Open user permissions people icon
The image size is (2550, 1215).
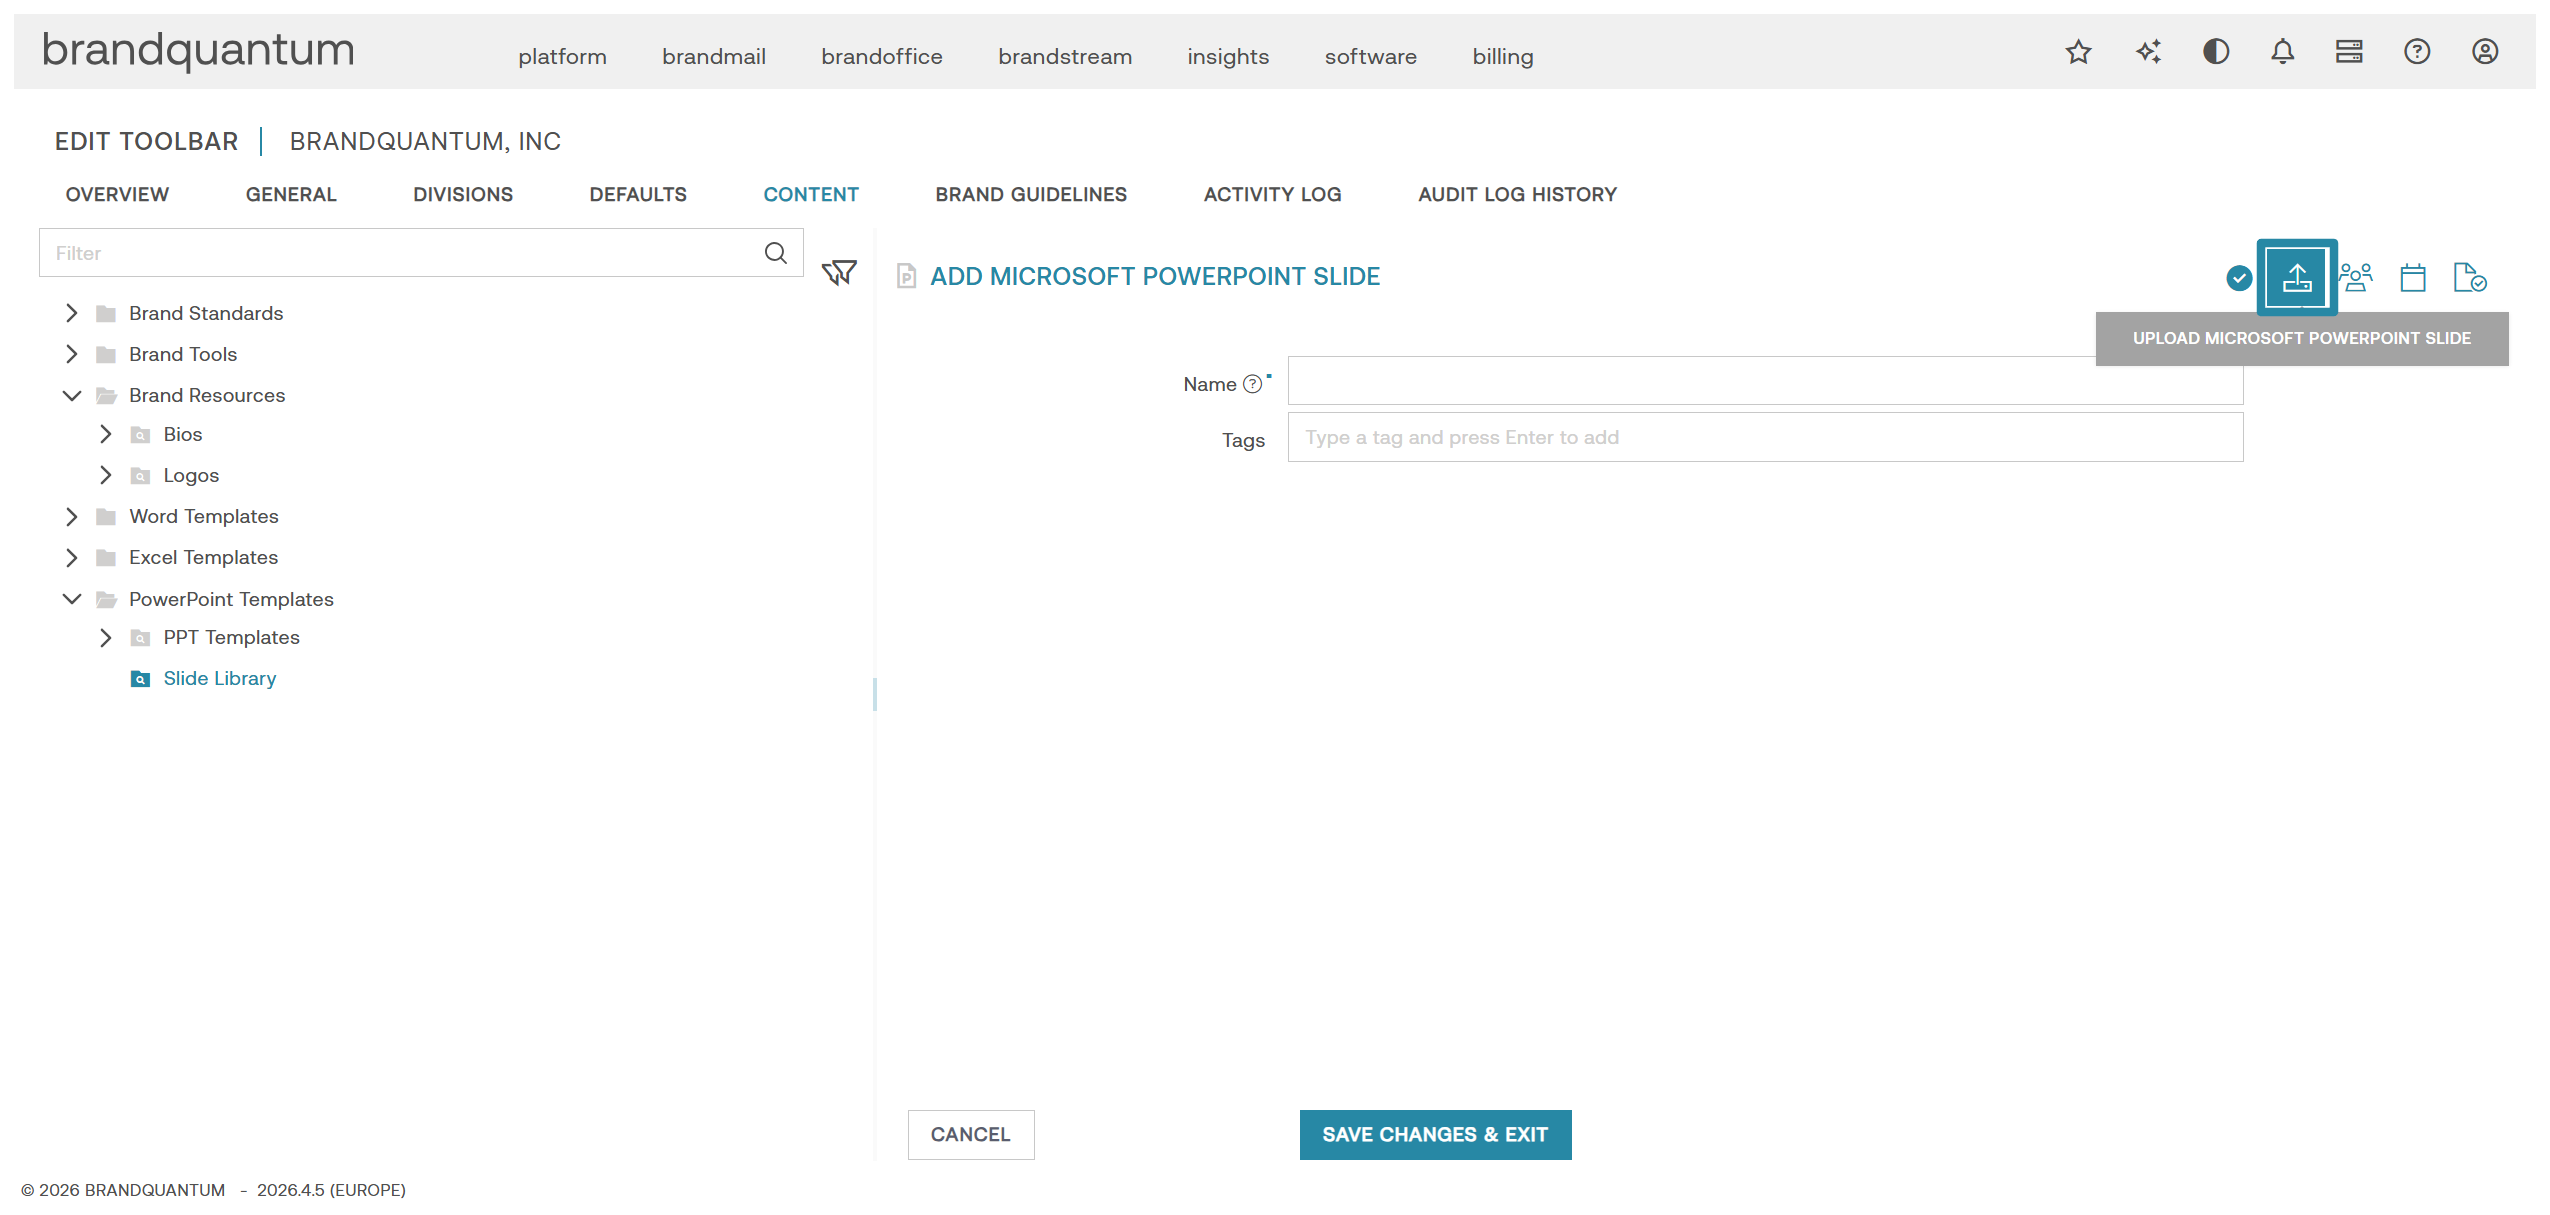tap(2355, 277)
